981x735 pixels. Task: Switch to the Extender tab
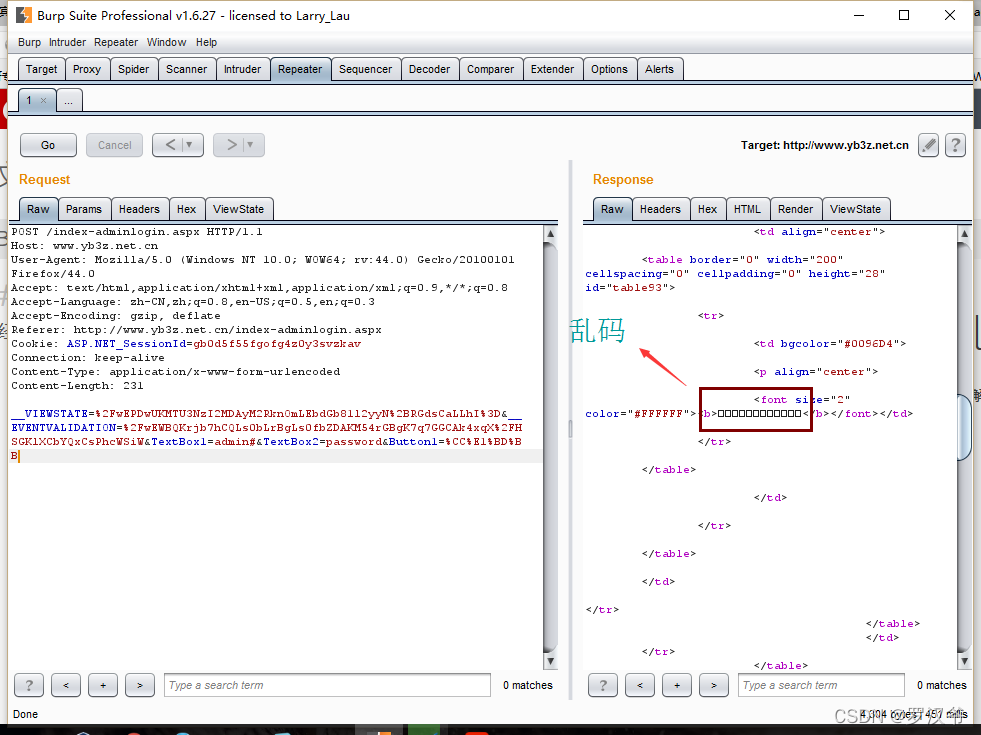click(552, 69)
